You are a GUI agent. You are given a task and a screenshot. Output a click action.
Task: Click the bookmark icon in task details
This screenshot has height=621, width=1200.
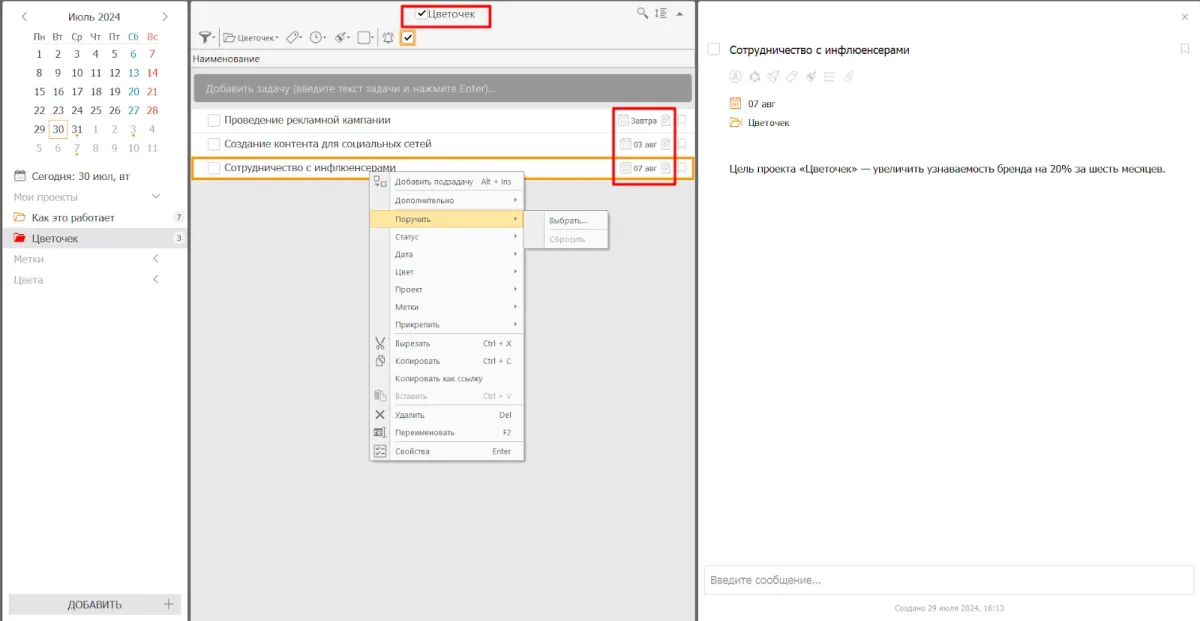point(1184,49)
